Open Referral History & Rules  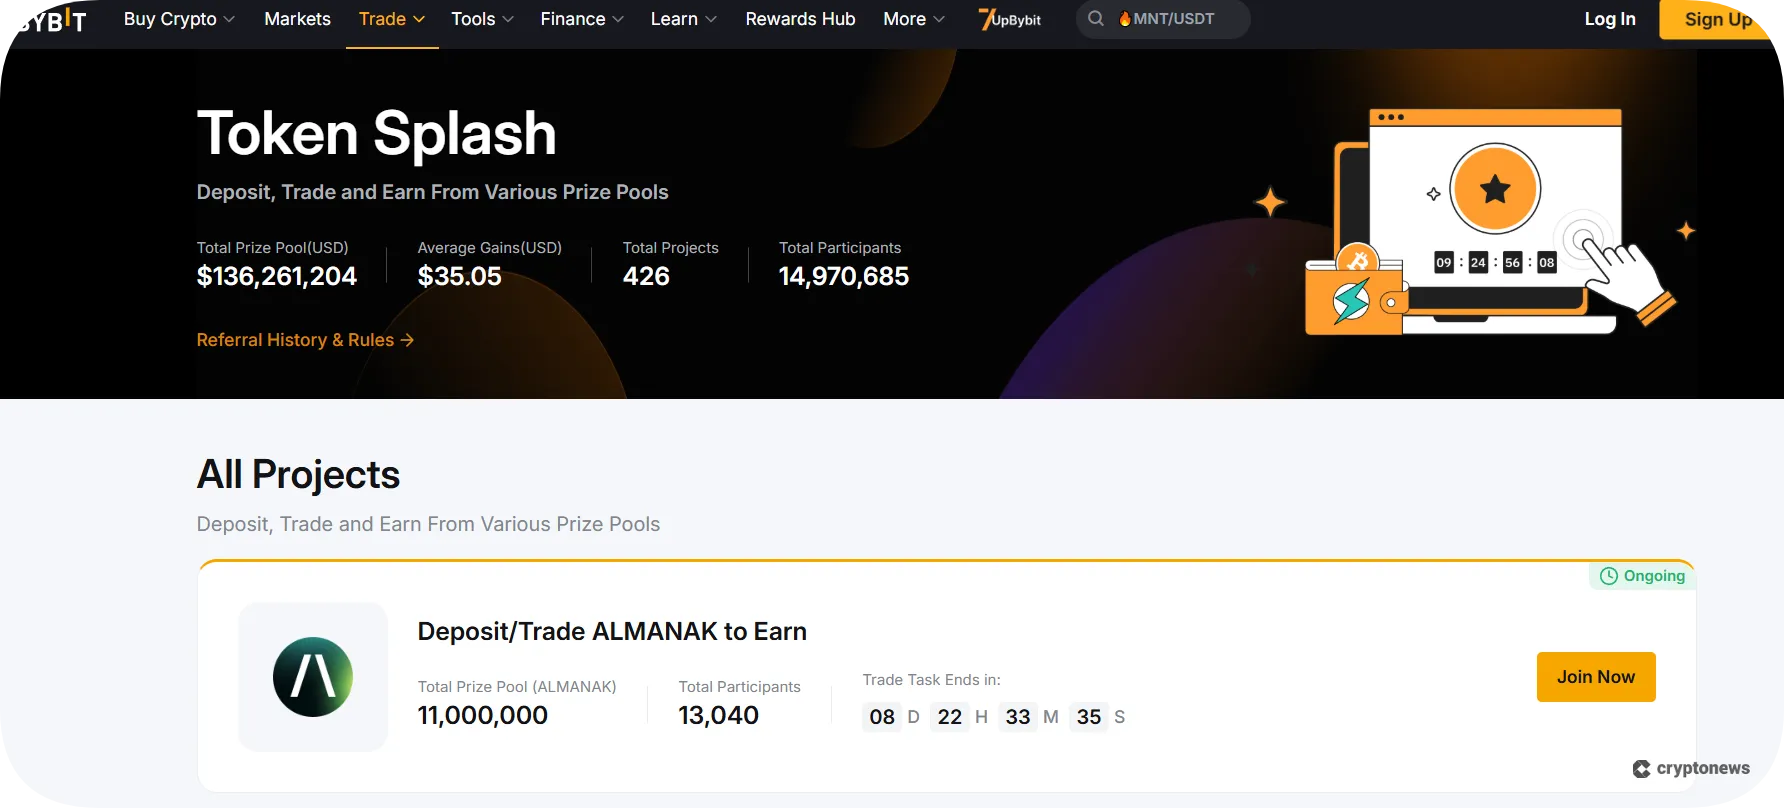coord(294,340)
